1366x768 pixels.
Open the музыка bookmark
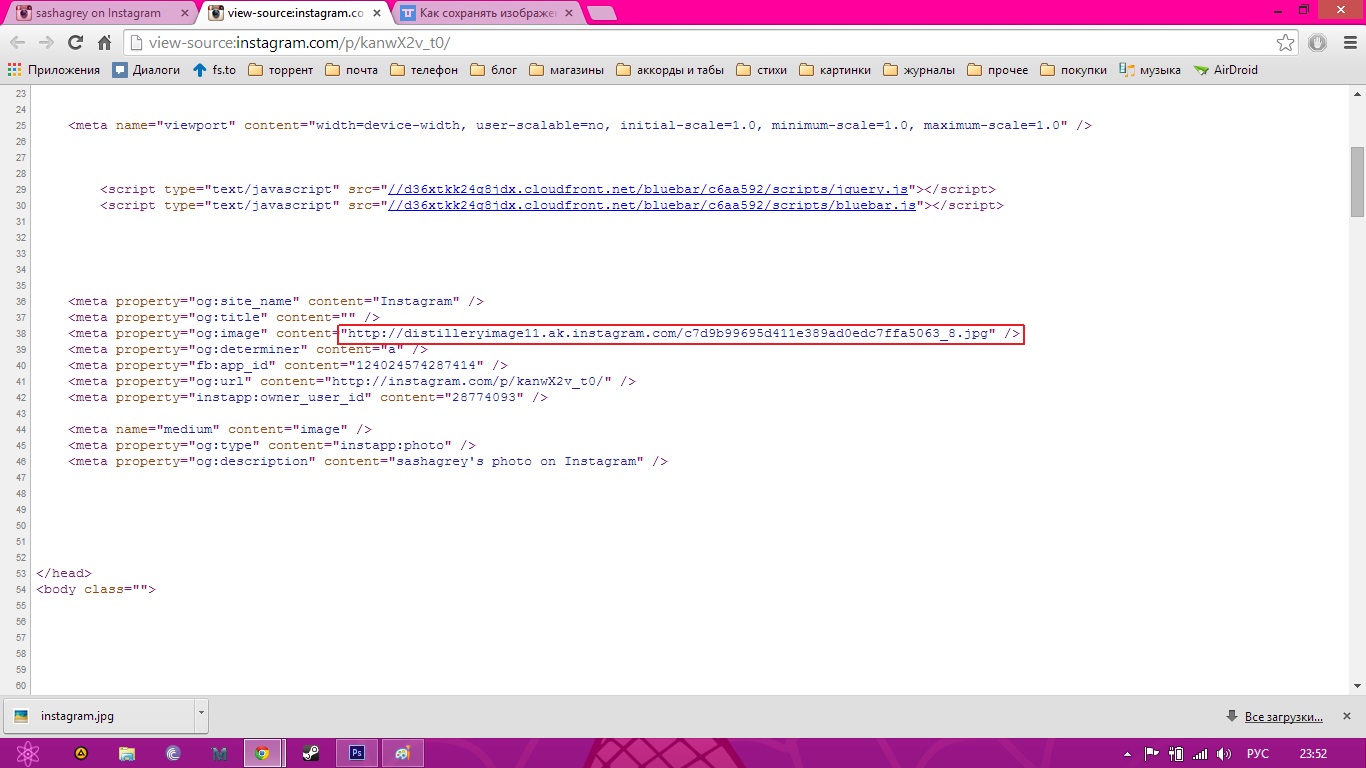tap(1150, 70)
